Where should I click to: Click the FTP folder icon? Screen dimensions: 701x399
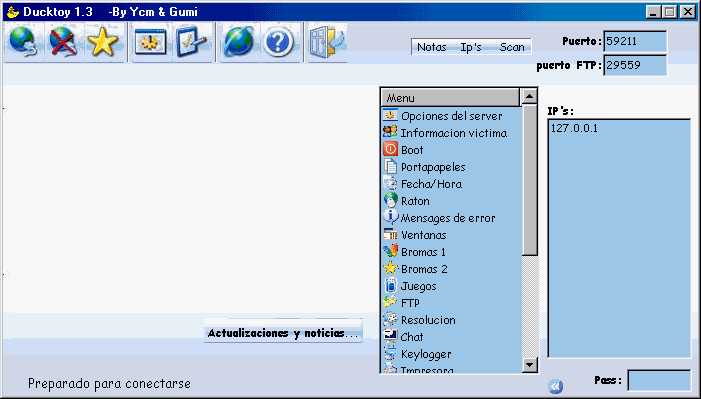(x=390, y=302)
